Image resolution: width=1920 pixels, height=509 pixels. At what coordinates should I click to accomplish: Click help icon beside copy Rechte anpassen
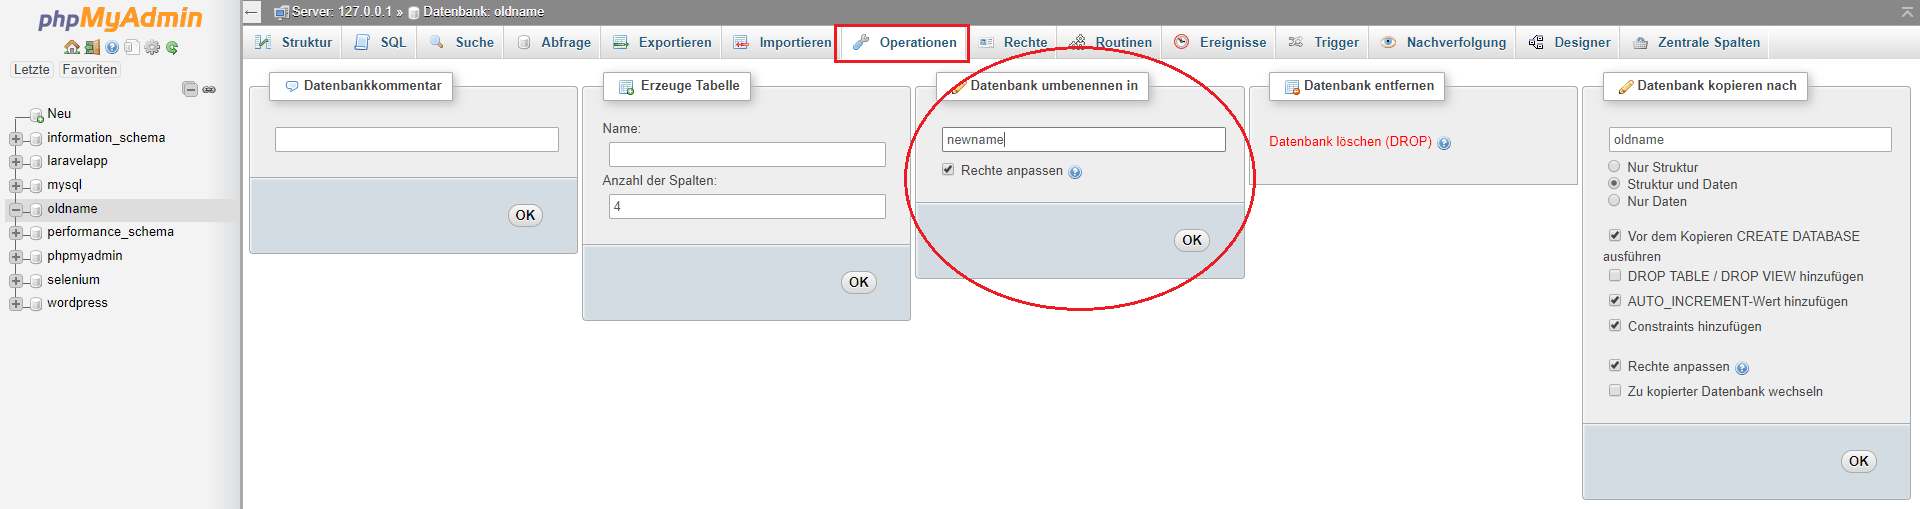tap(1742, 368)
